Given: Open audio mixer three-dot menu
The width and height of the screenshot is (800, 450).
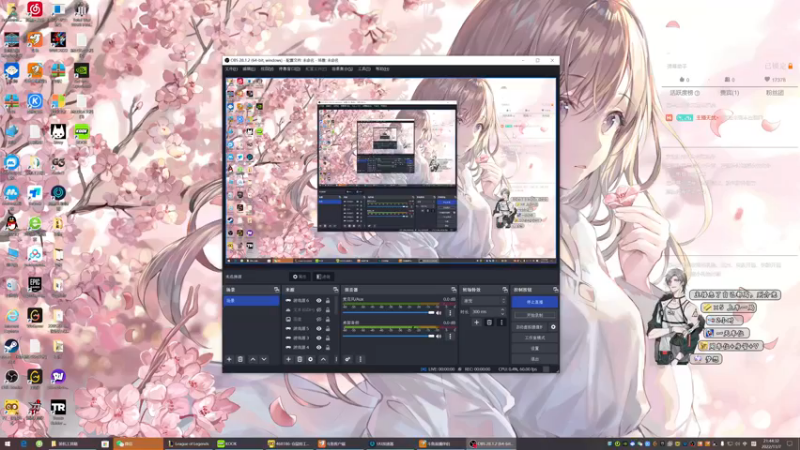Looking at the screenshot, I should pyautogui.click(x=360, y=359).
